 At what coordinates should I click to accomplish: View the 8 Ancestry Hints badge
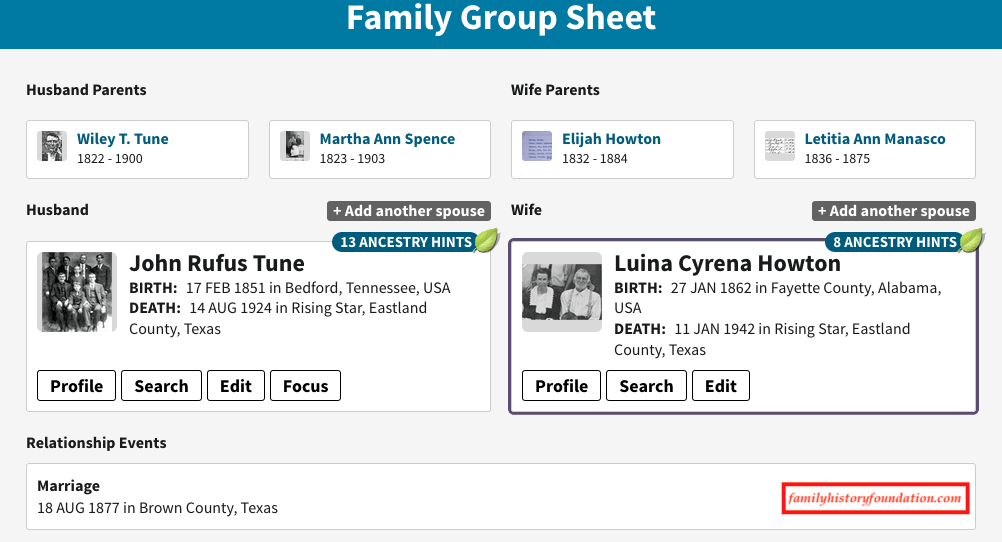[x=891, y=242]
